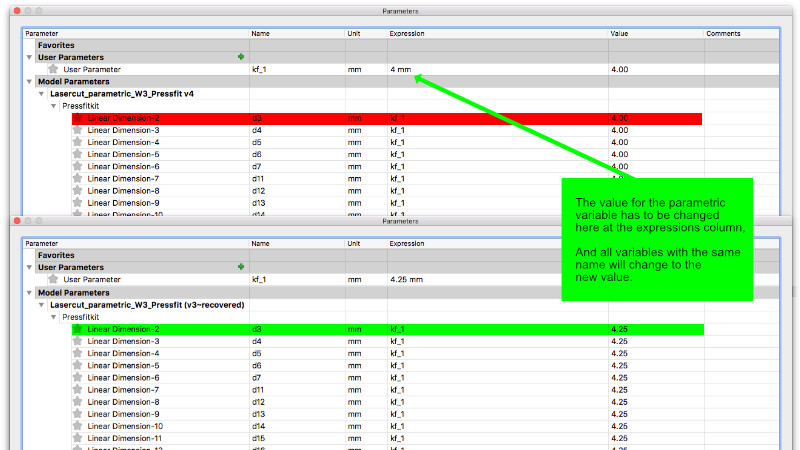Click Name column header in lower window

pyautogui.click(x=260, y=244)
